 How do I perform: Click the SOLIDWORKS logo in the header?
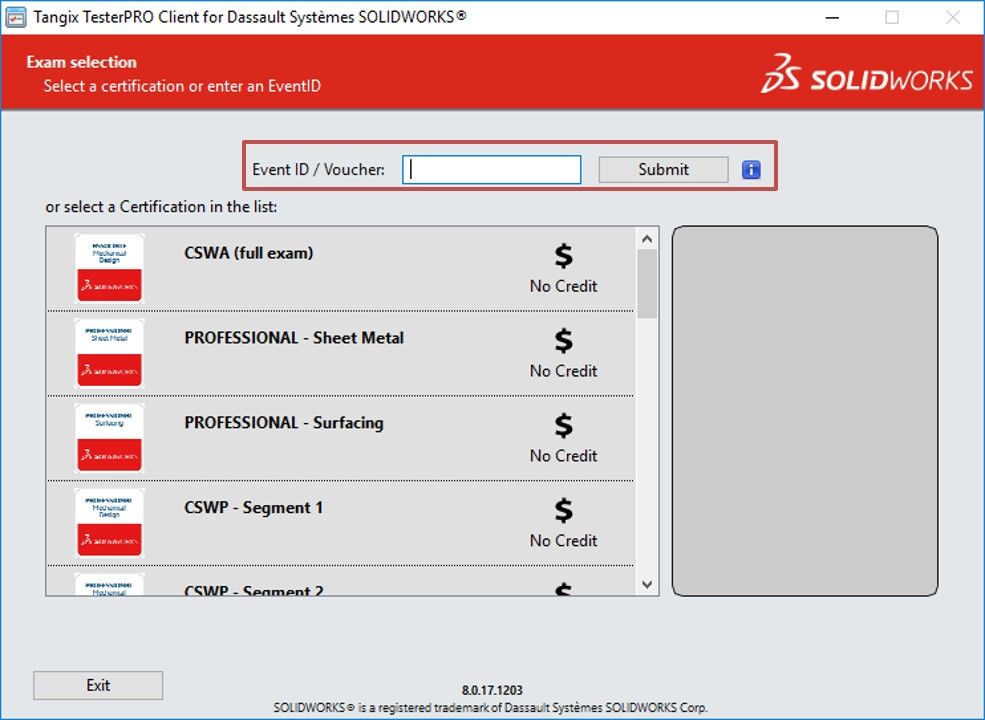pyautogui.click(x=869, y=75)
